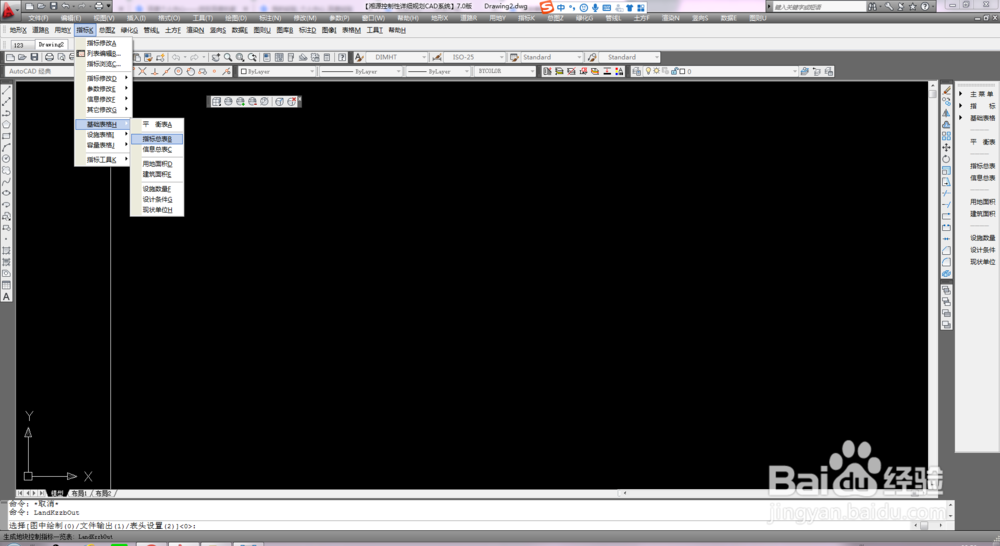This screenshot has height=546, width=1000.
Task: Select the Polygon tool in draw toolbar
Action: coord(6,124)
